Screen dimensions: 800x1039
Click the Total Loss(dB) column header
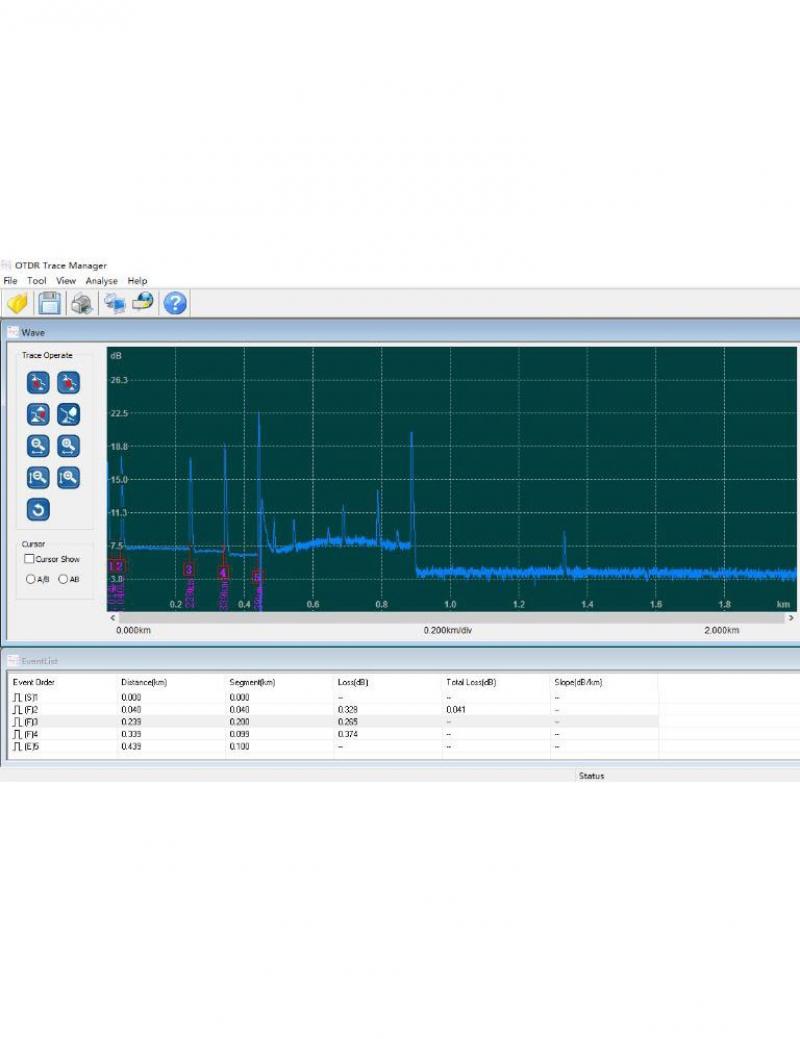pos(471,682)
